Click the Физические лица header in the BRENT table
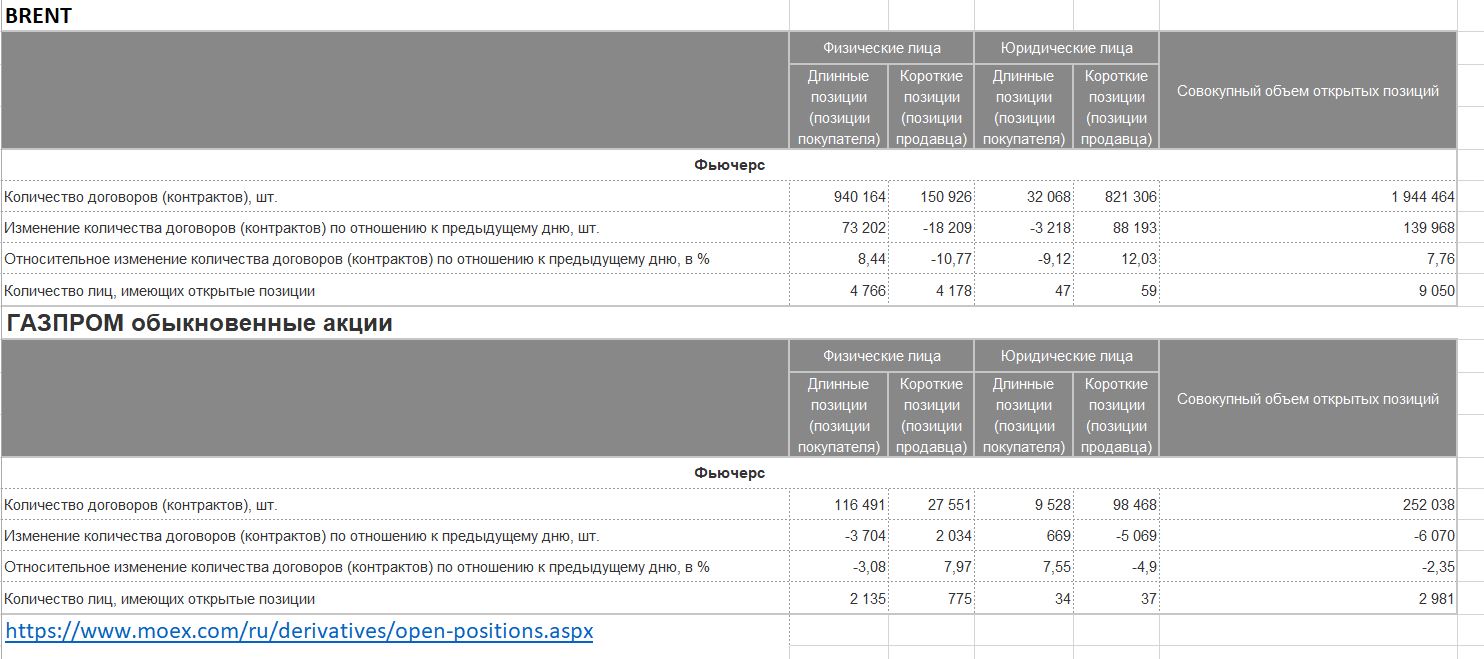The height and width of the screenshot is (659, 1484). coord(881,48)
